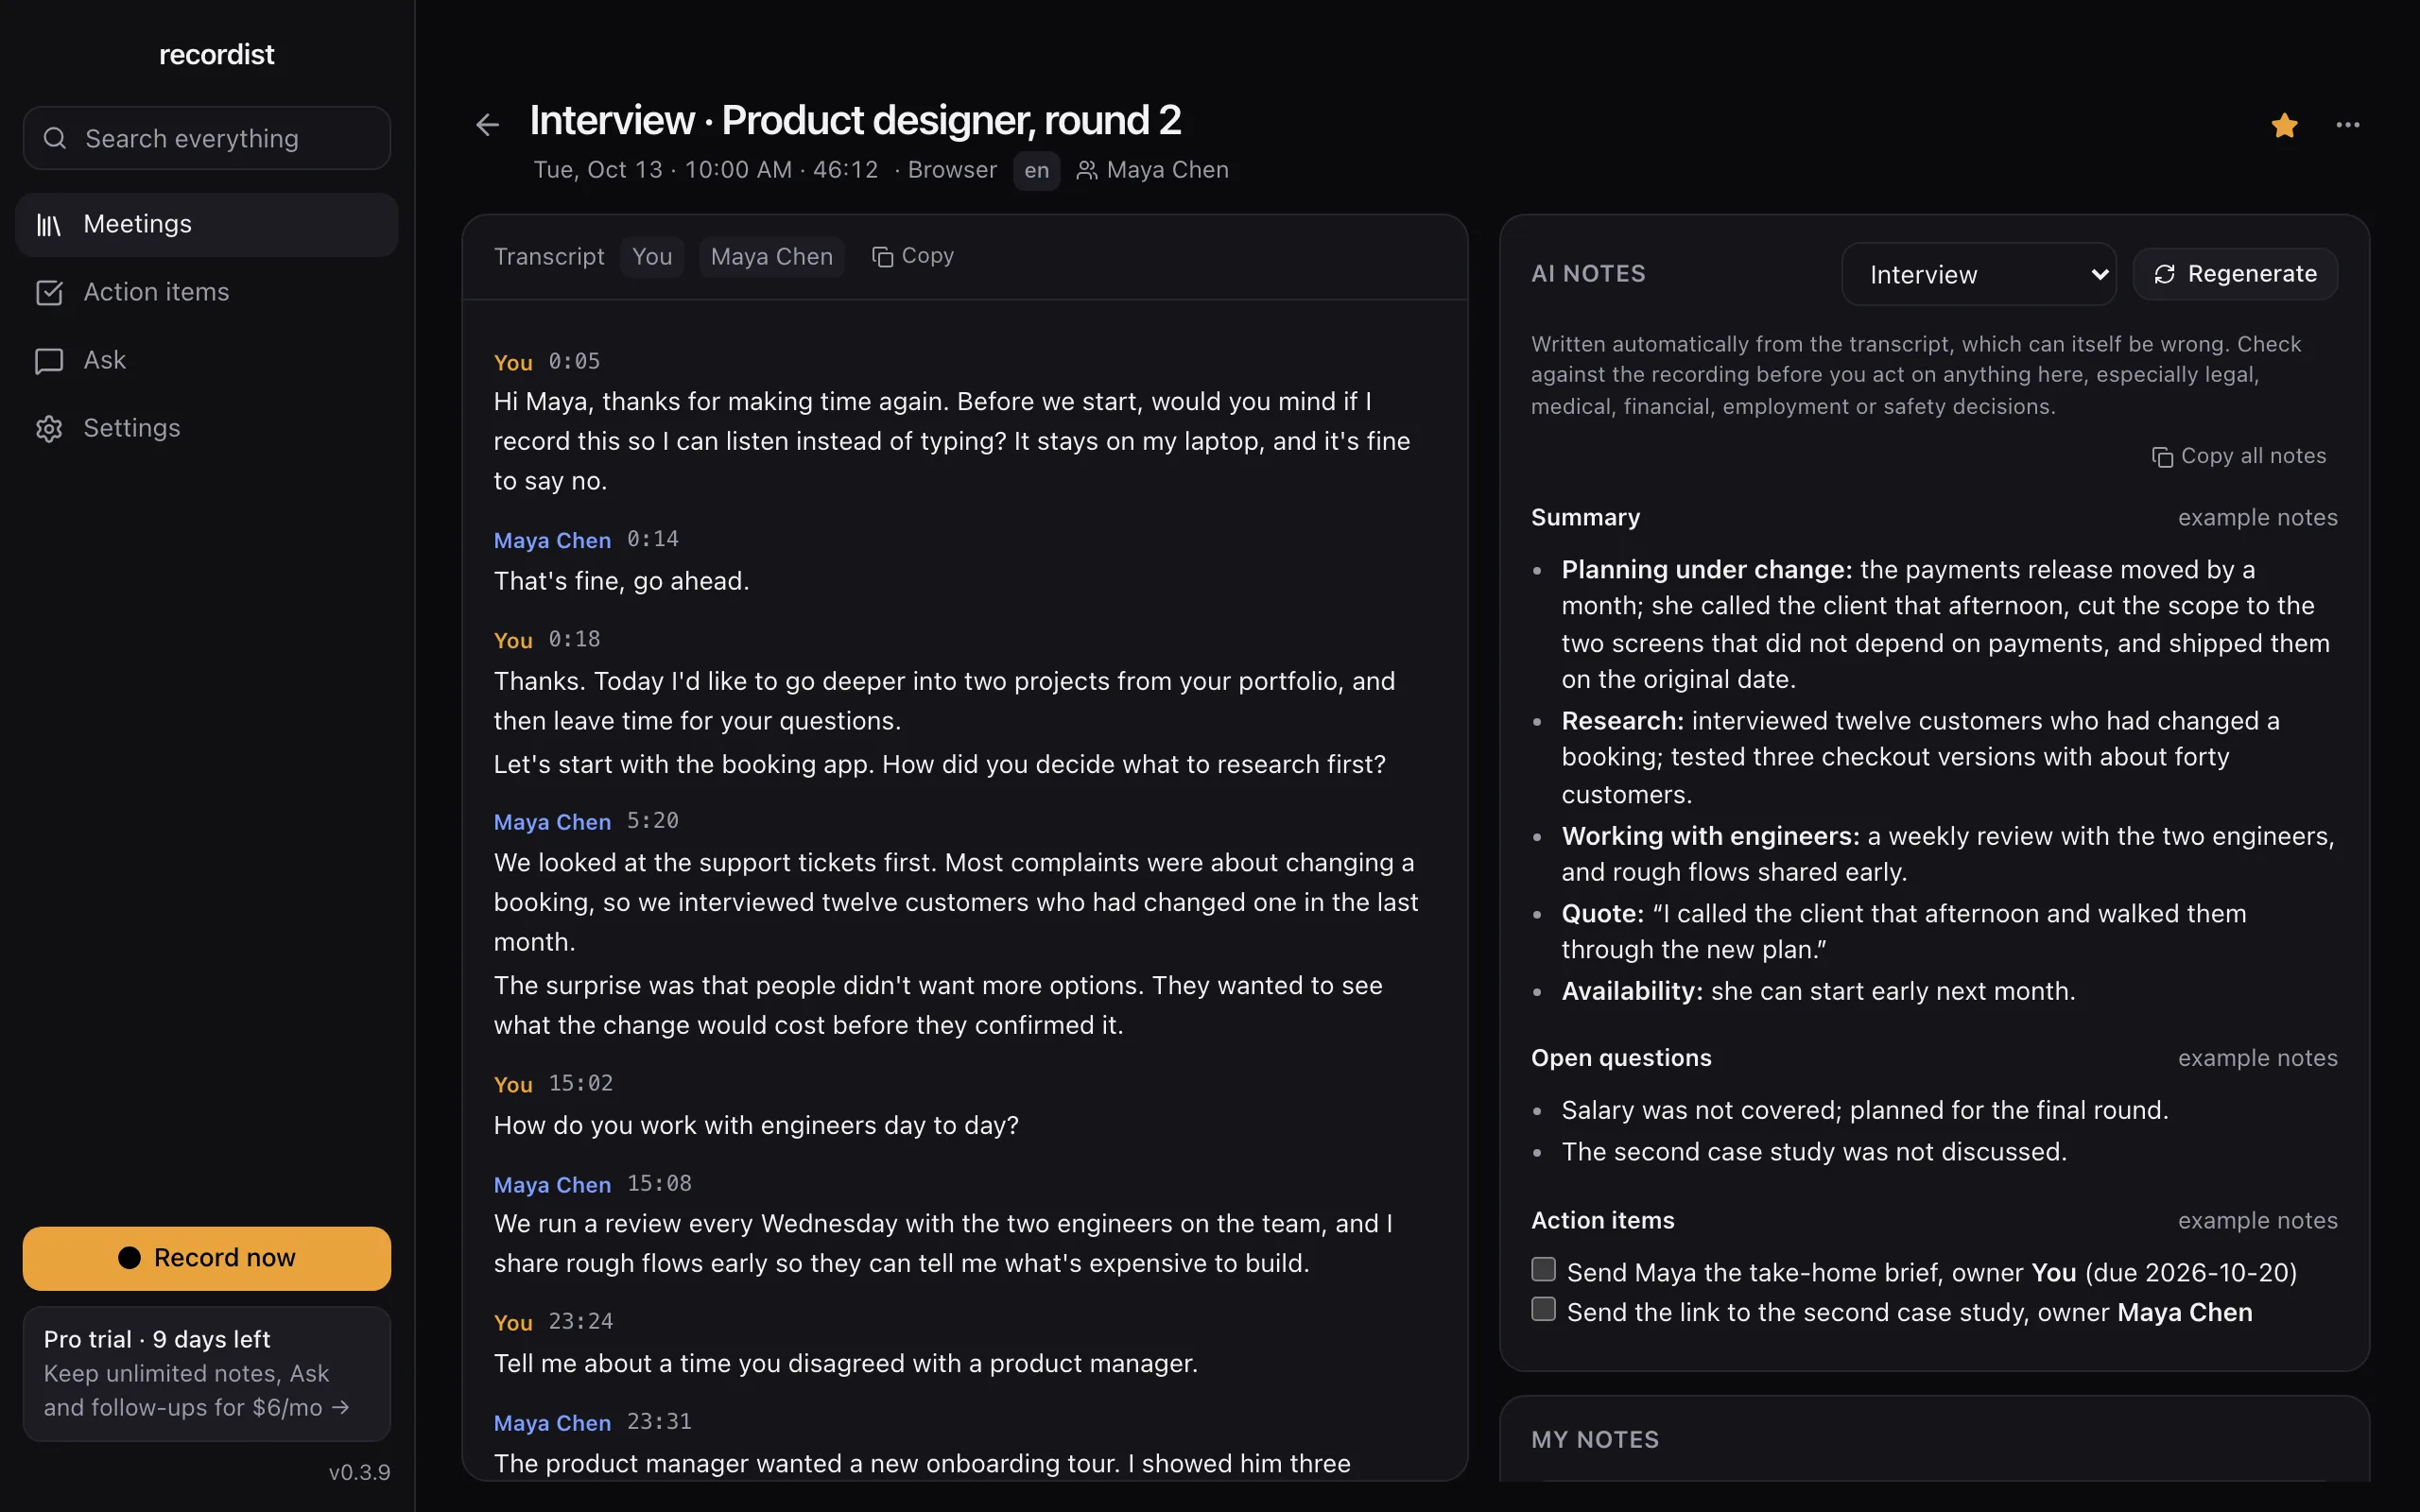2420x1512 pixels.
Task: Check 'Send the link to second case study'
Action: tap(1544, 1310)
